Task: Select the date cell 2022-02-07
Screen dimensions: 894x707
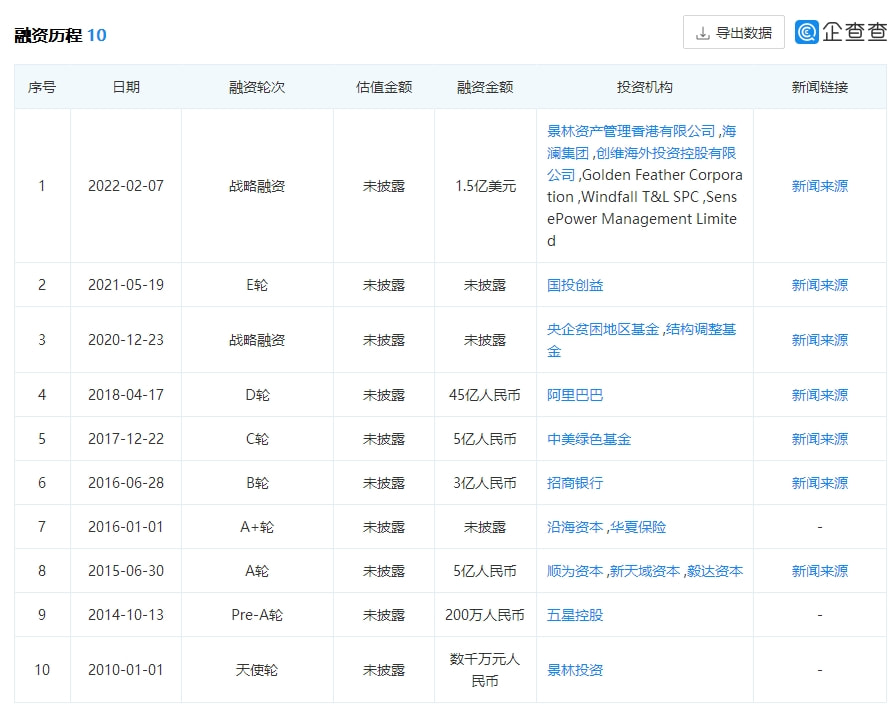Action: coord(126,186)
